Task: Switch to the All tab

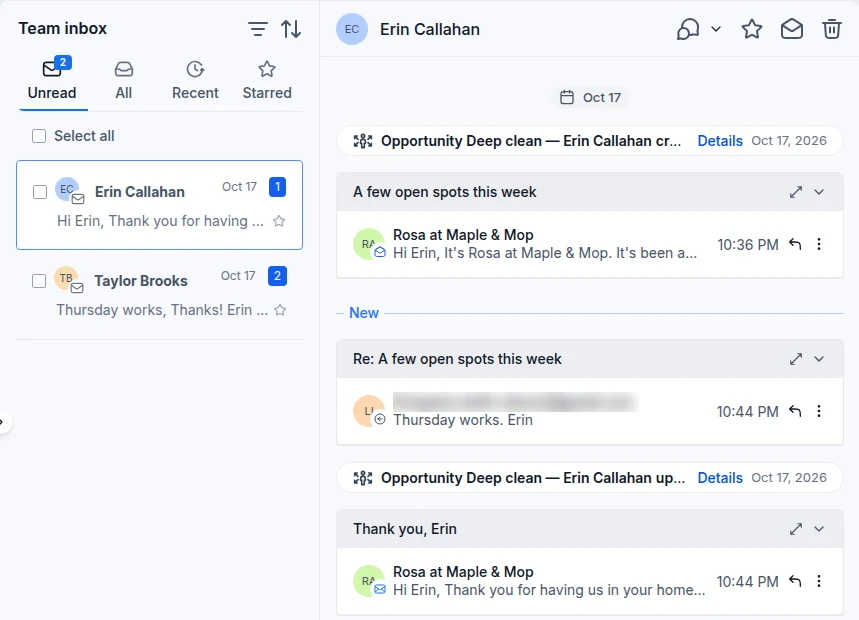Action: [124, 80]
